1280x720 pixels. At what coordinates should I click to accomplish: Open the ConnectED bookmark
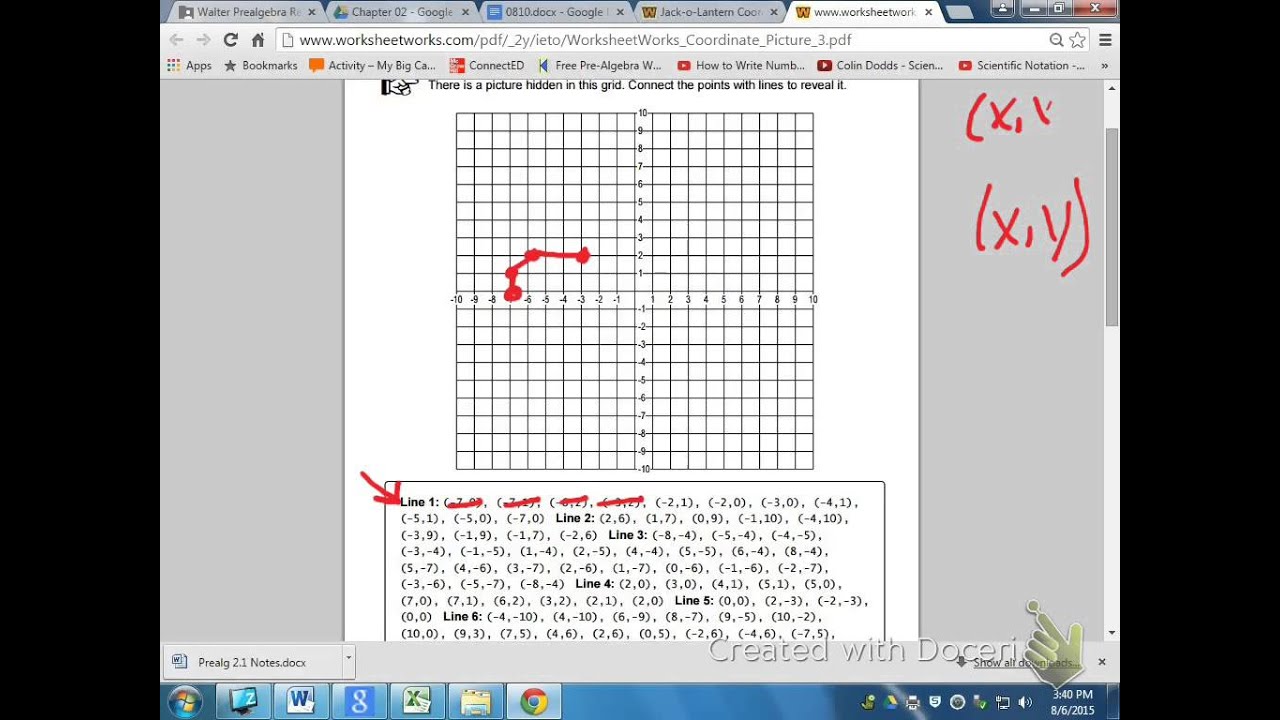click(x=486, y=65)
